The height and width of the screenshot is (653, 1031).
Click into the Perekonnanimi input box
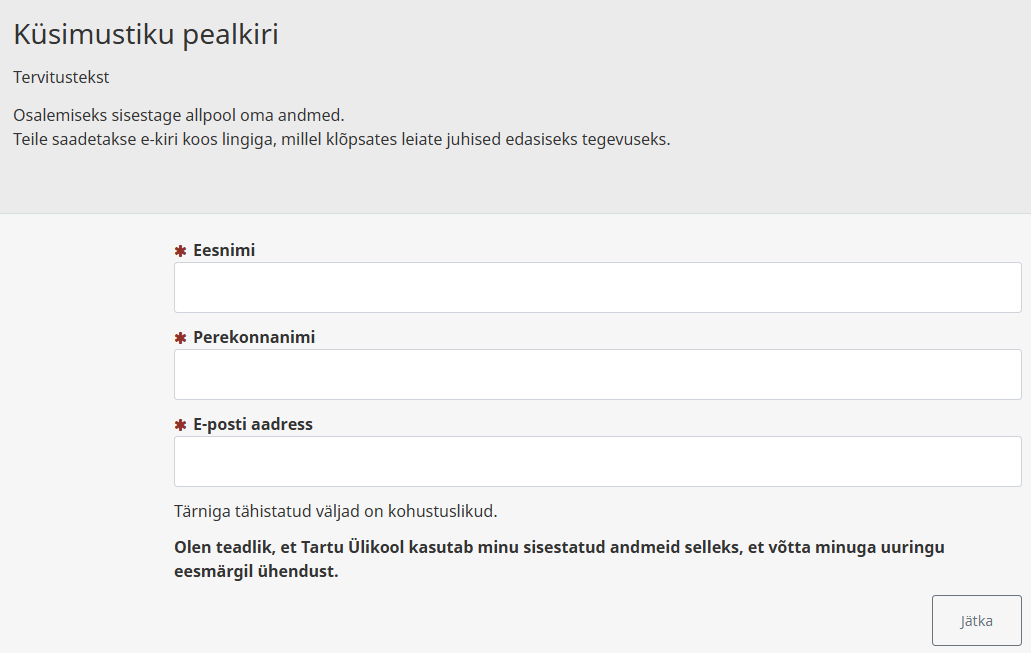click(x=597, y=374)
